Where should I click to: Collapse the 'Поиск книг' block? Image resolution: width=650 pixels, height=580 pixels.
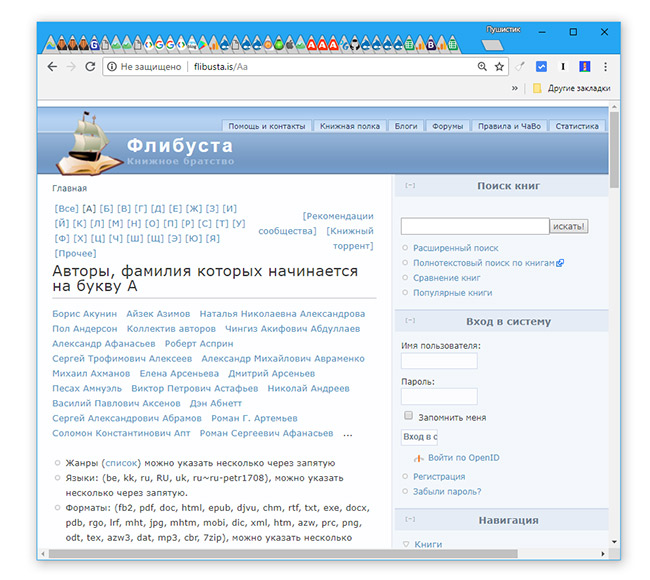(410, 186)
